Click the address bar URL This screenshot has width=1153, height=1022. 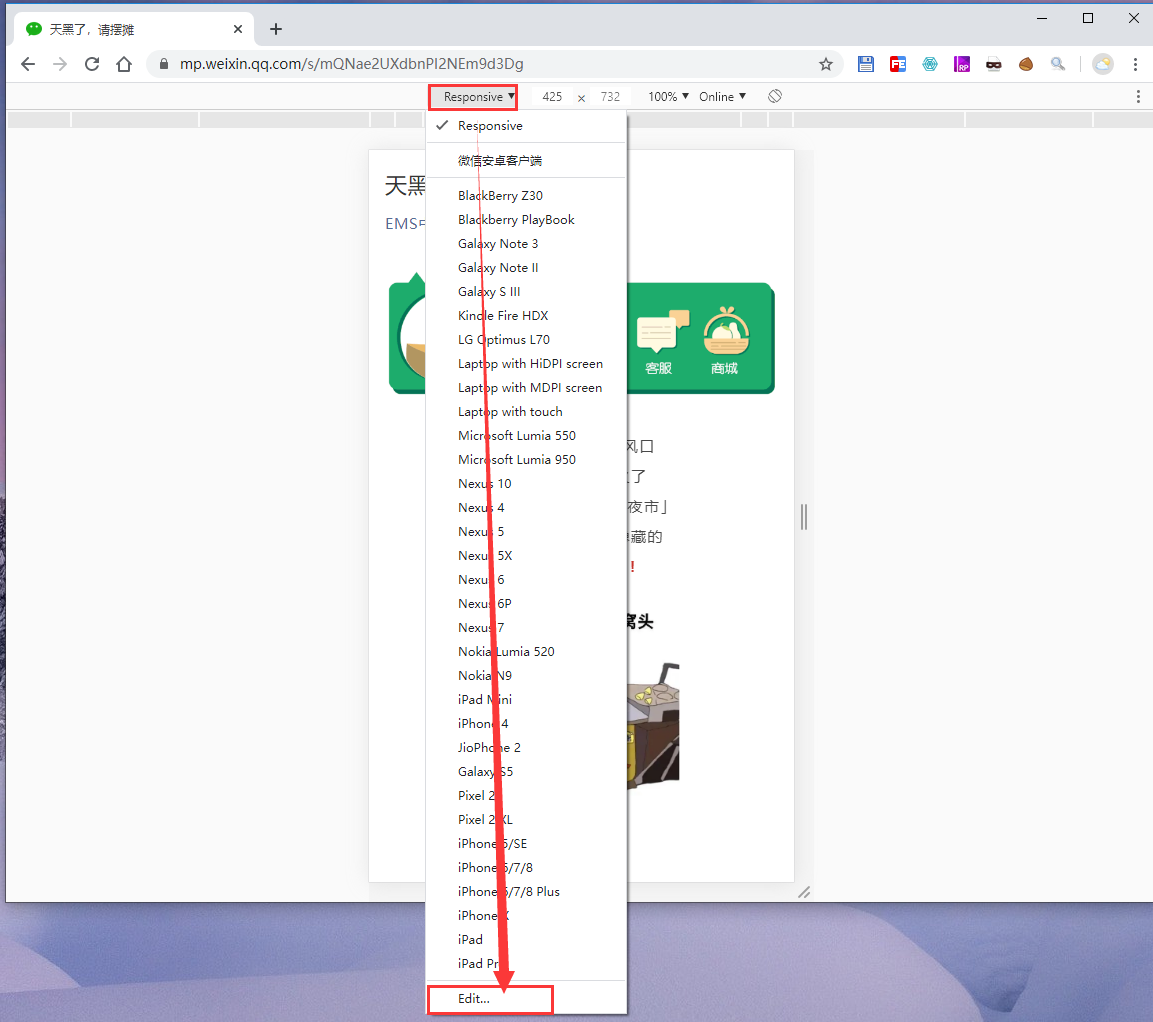[x=351, y=64]
